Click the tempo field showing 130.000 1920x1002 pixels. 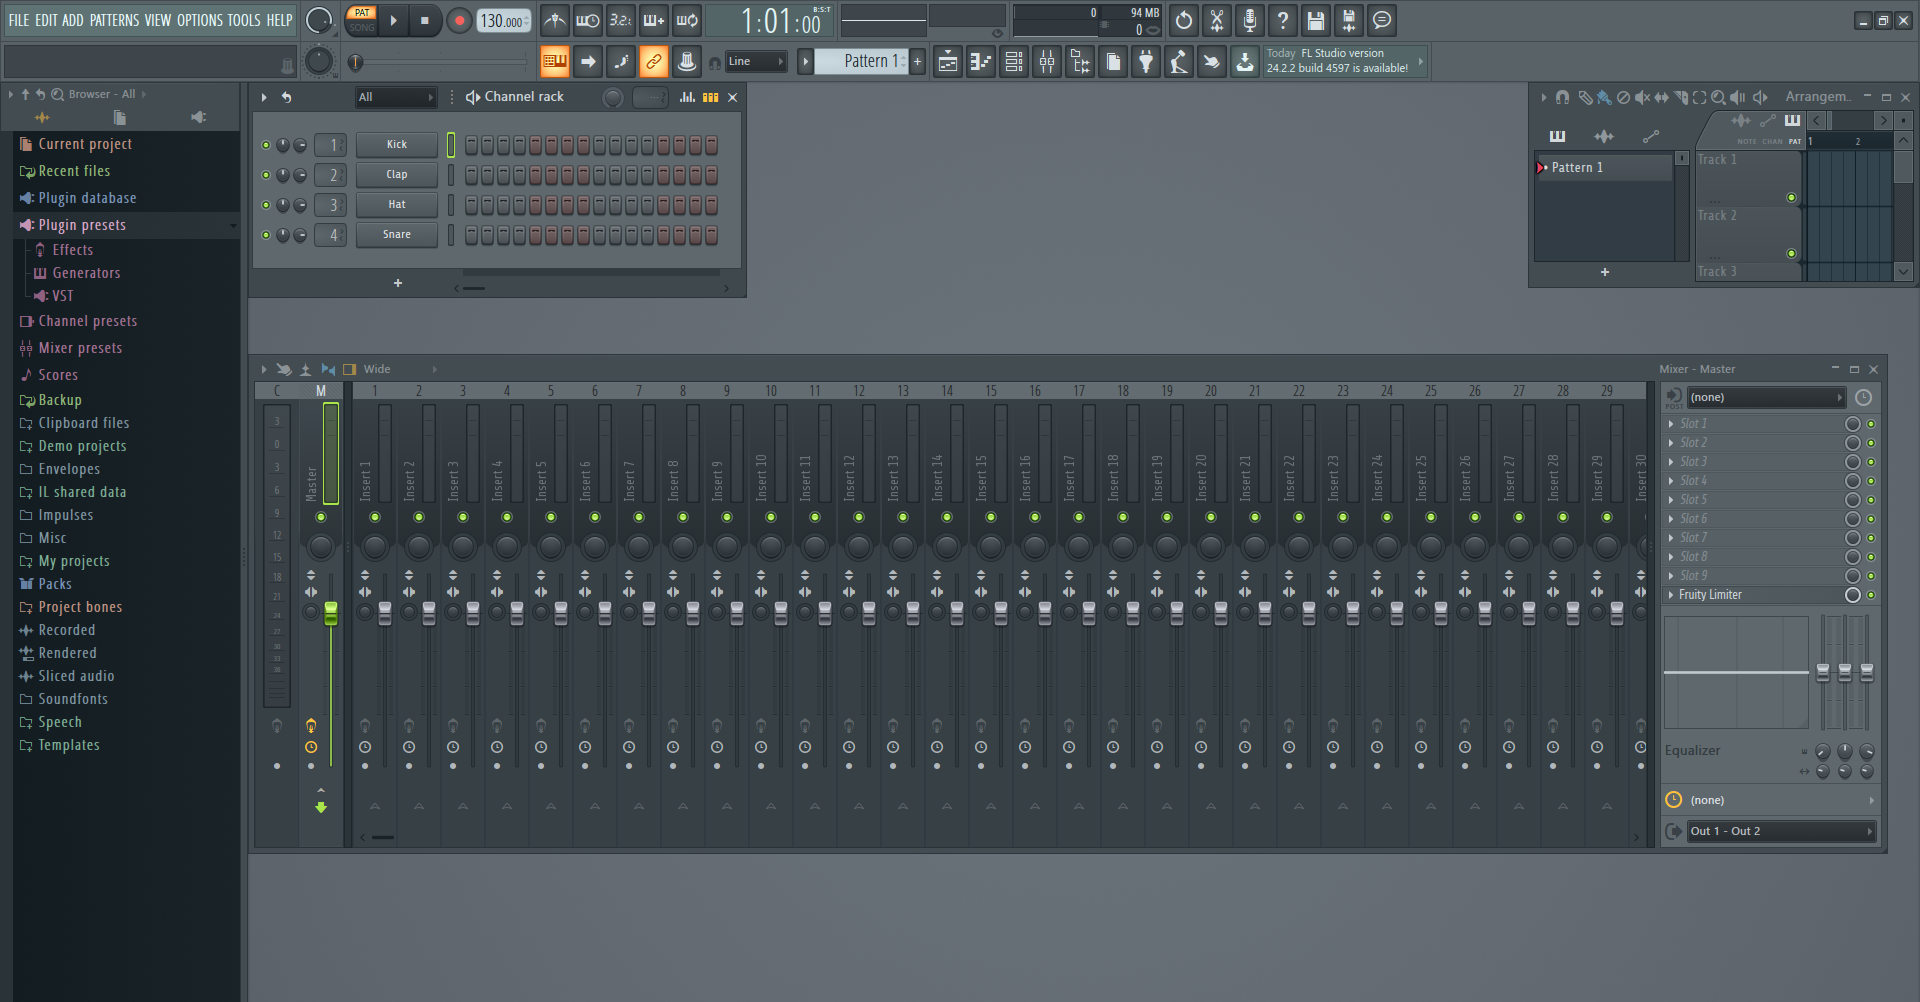click(503, 21)
